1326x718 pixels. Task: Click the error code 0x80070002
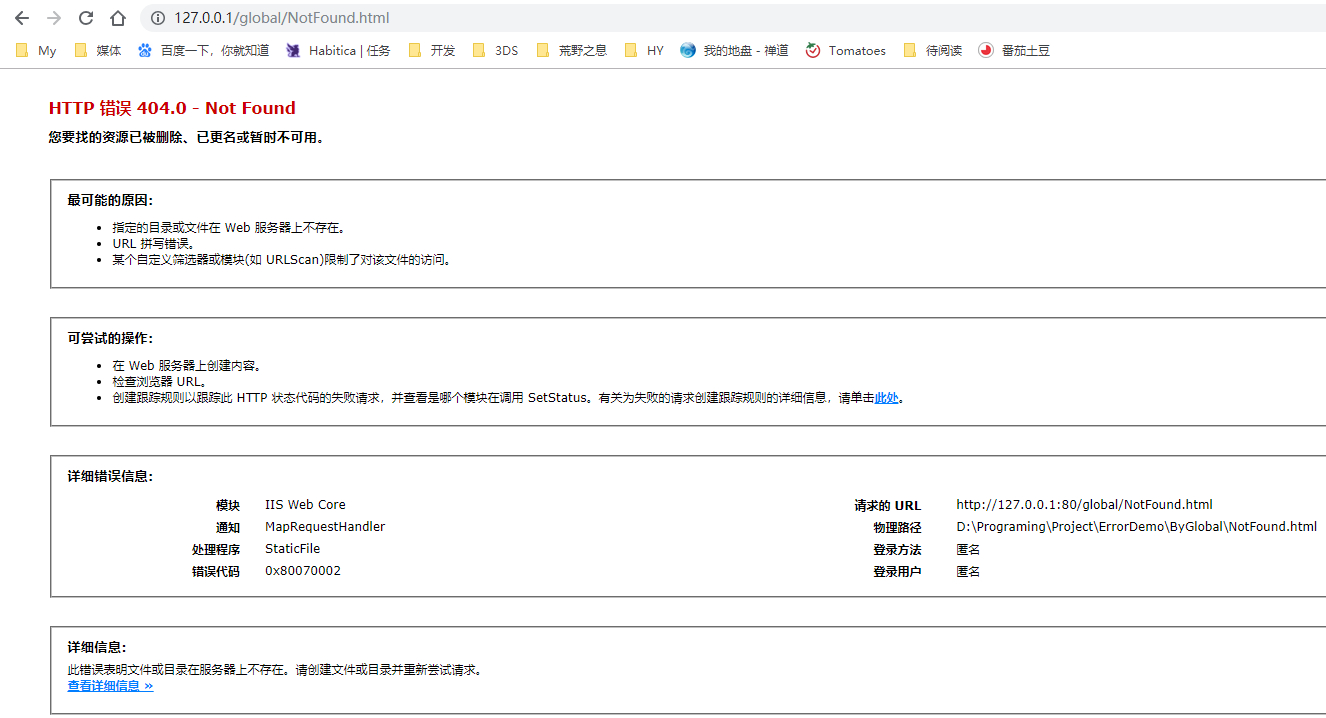click(302, 571)
